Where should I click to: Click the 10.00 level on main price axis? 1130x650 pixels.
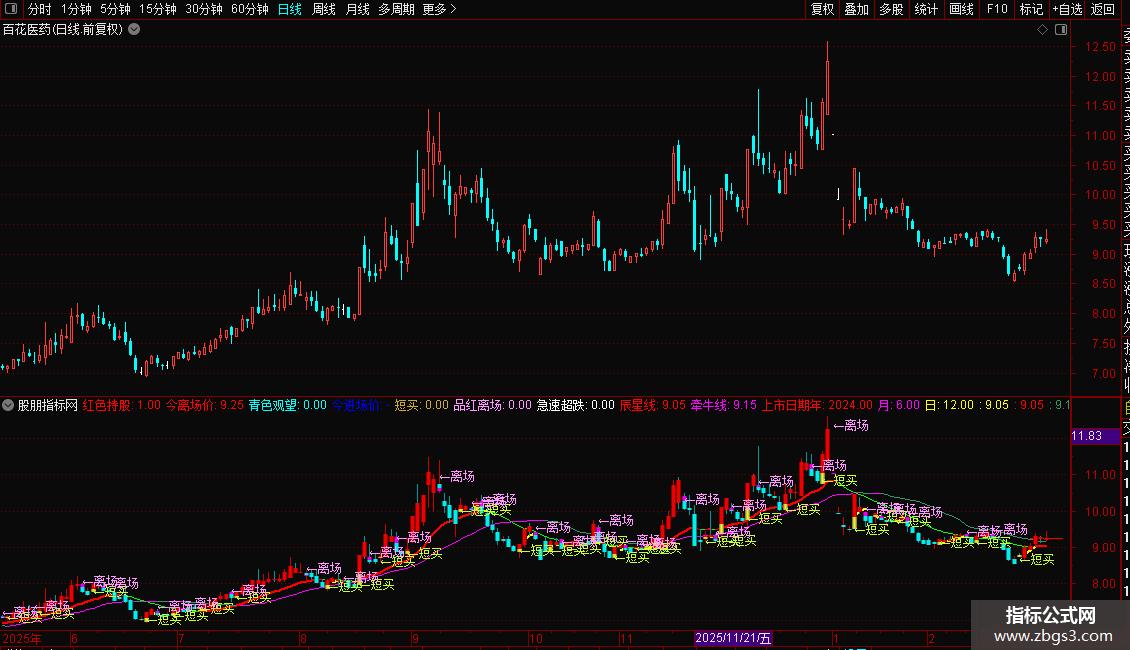click(x=1100, y=195)
